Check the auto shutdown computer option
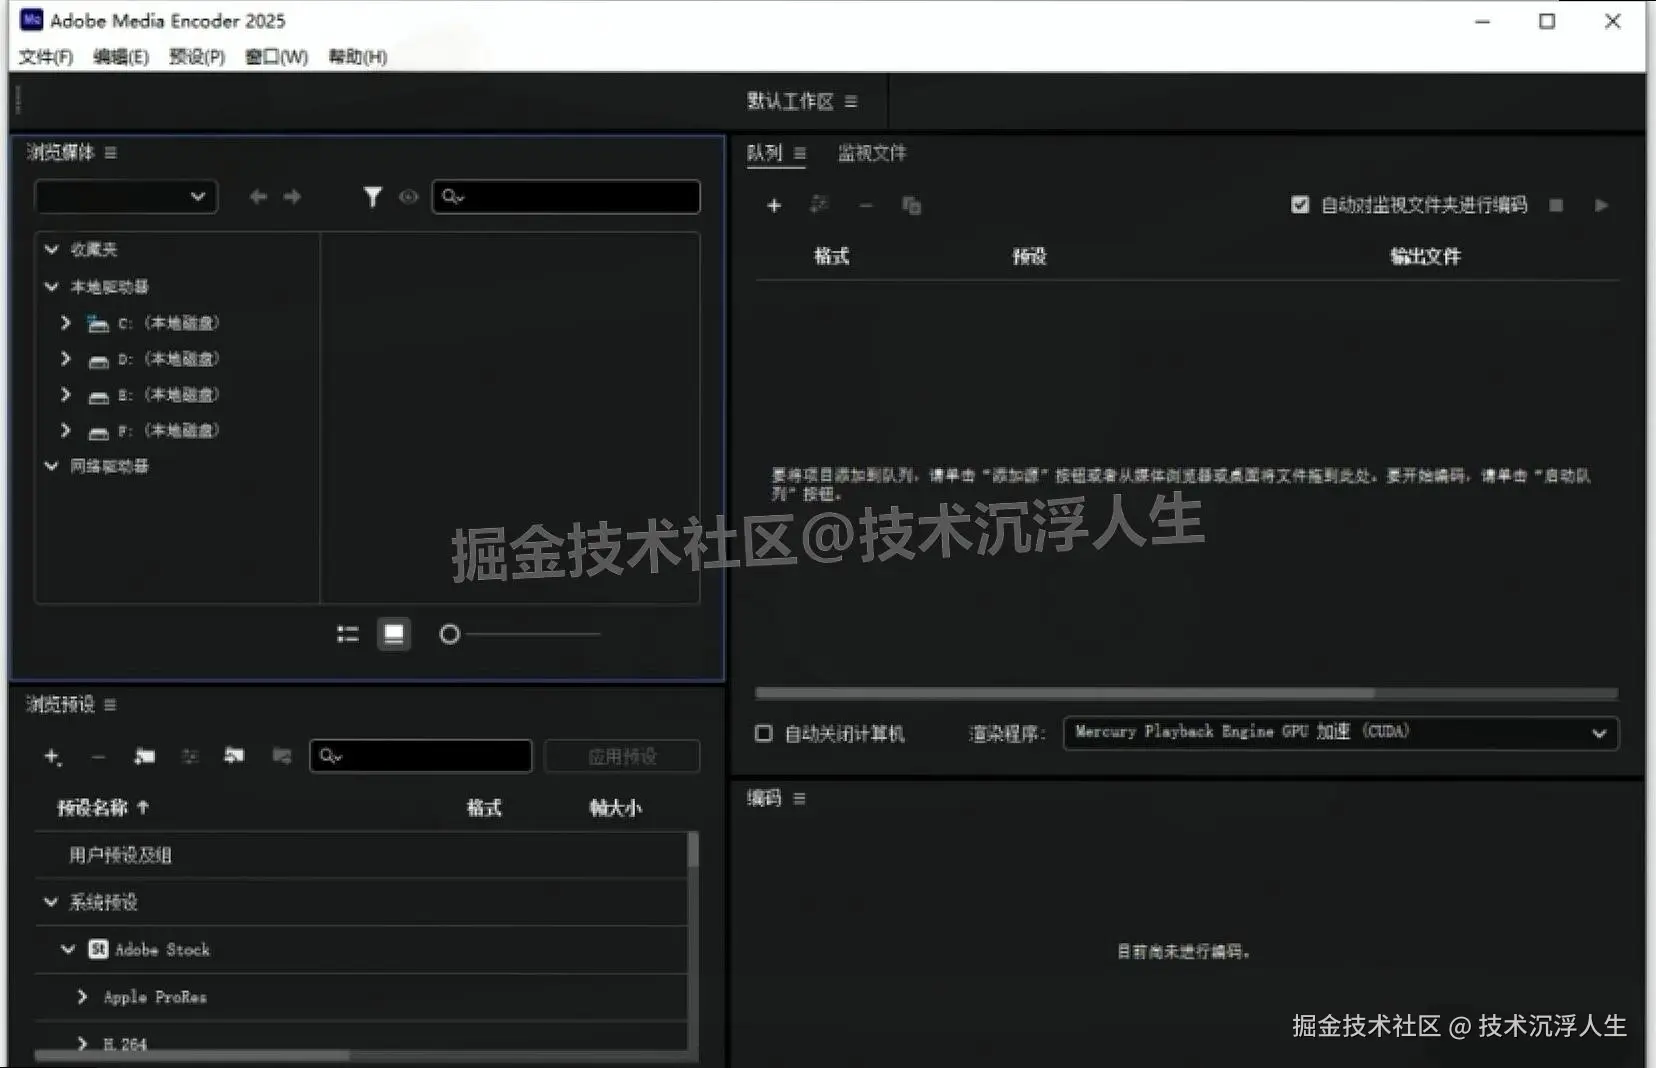Screen dimensions: 1656x1068 click(763, 733)
